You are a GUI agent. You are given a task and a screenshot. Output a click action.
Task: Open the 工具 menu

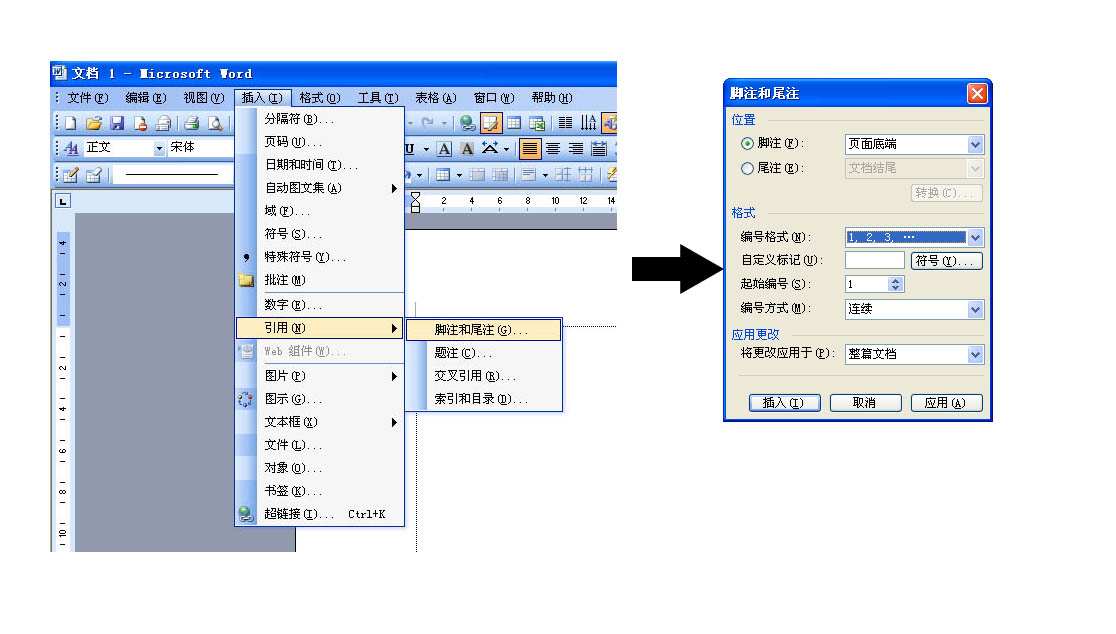(378, 97)
